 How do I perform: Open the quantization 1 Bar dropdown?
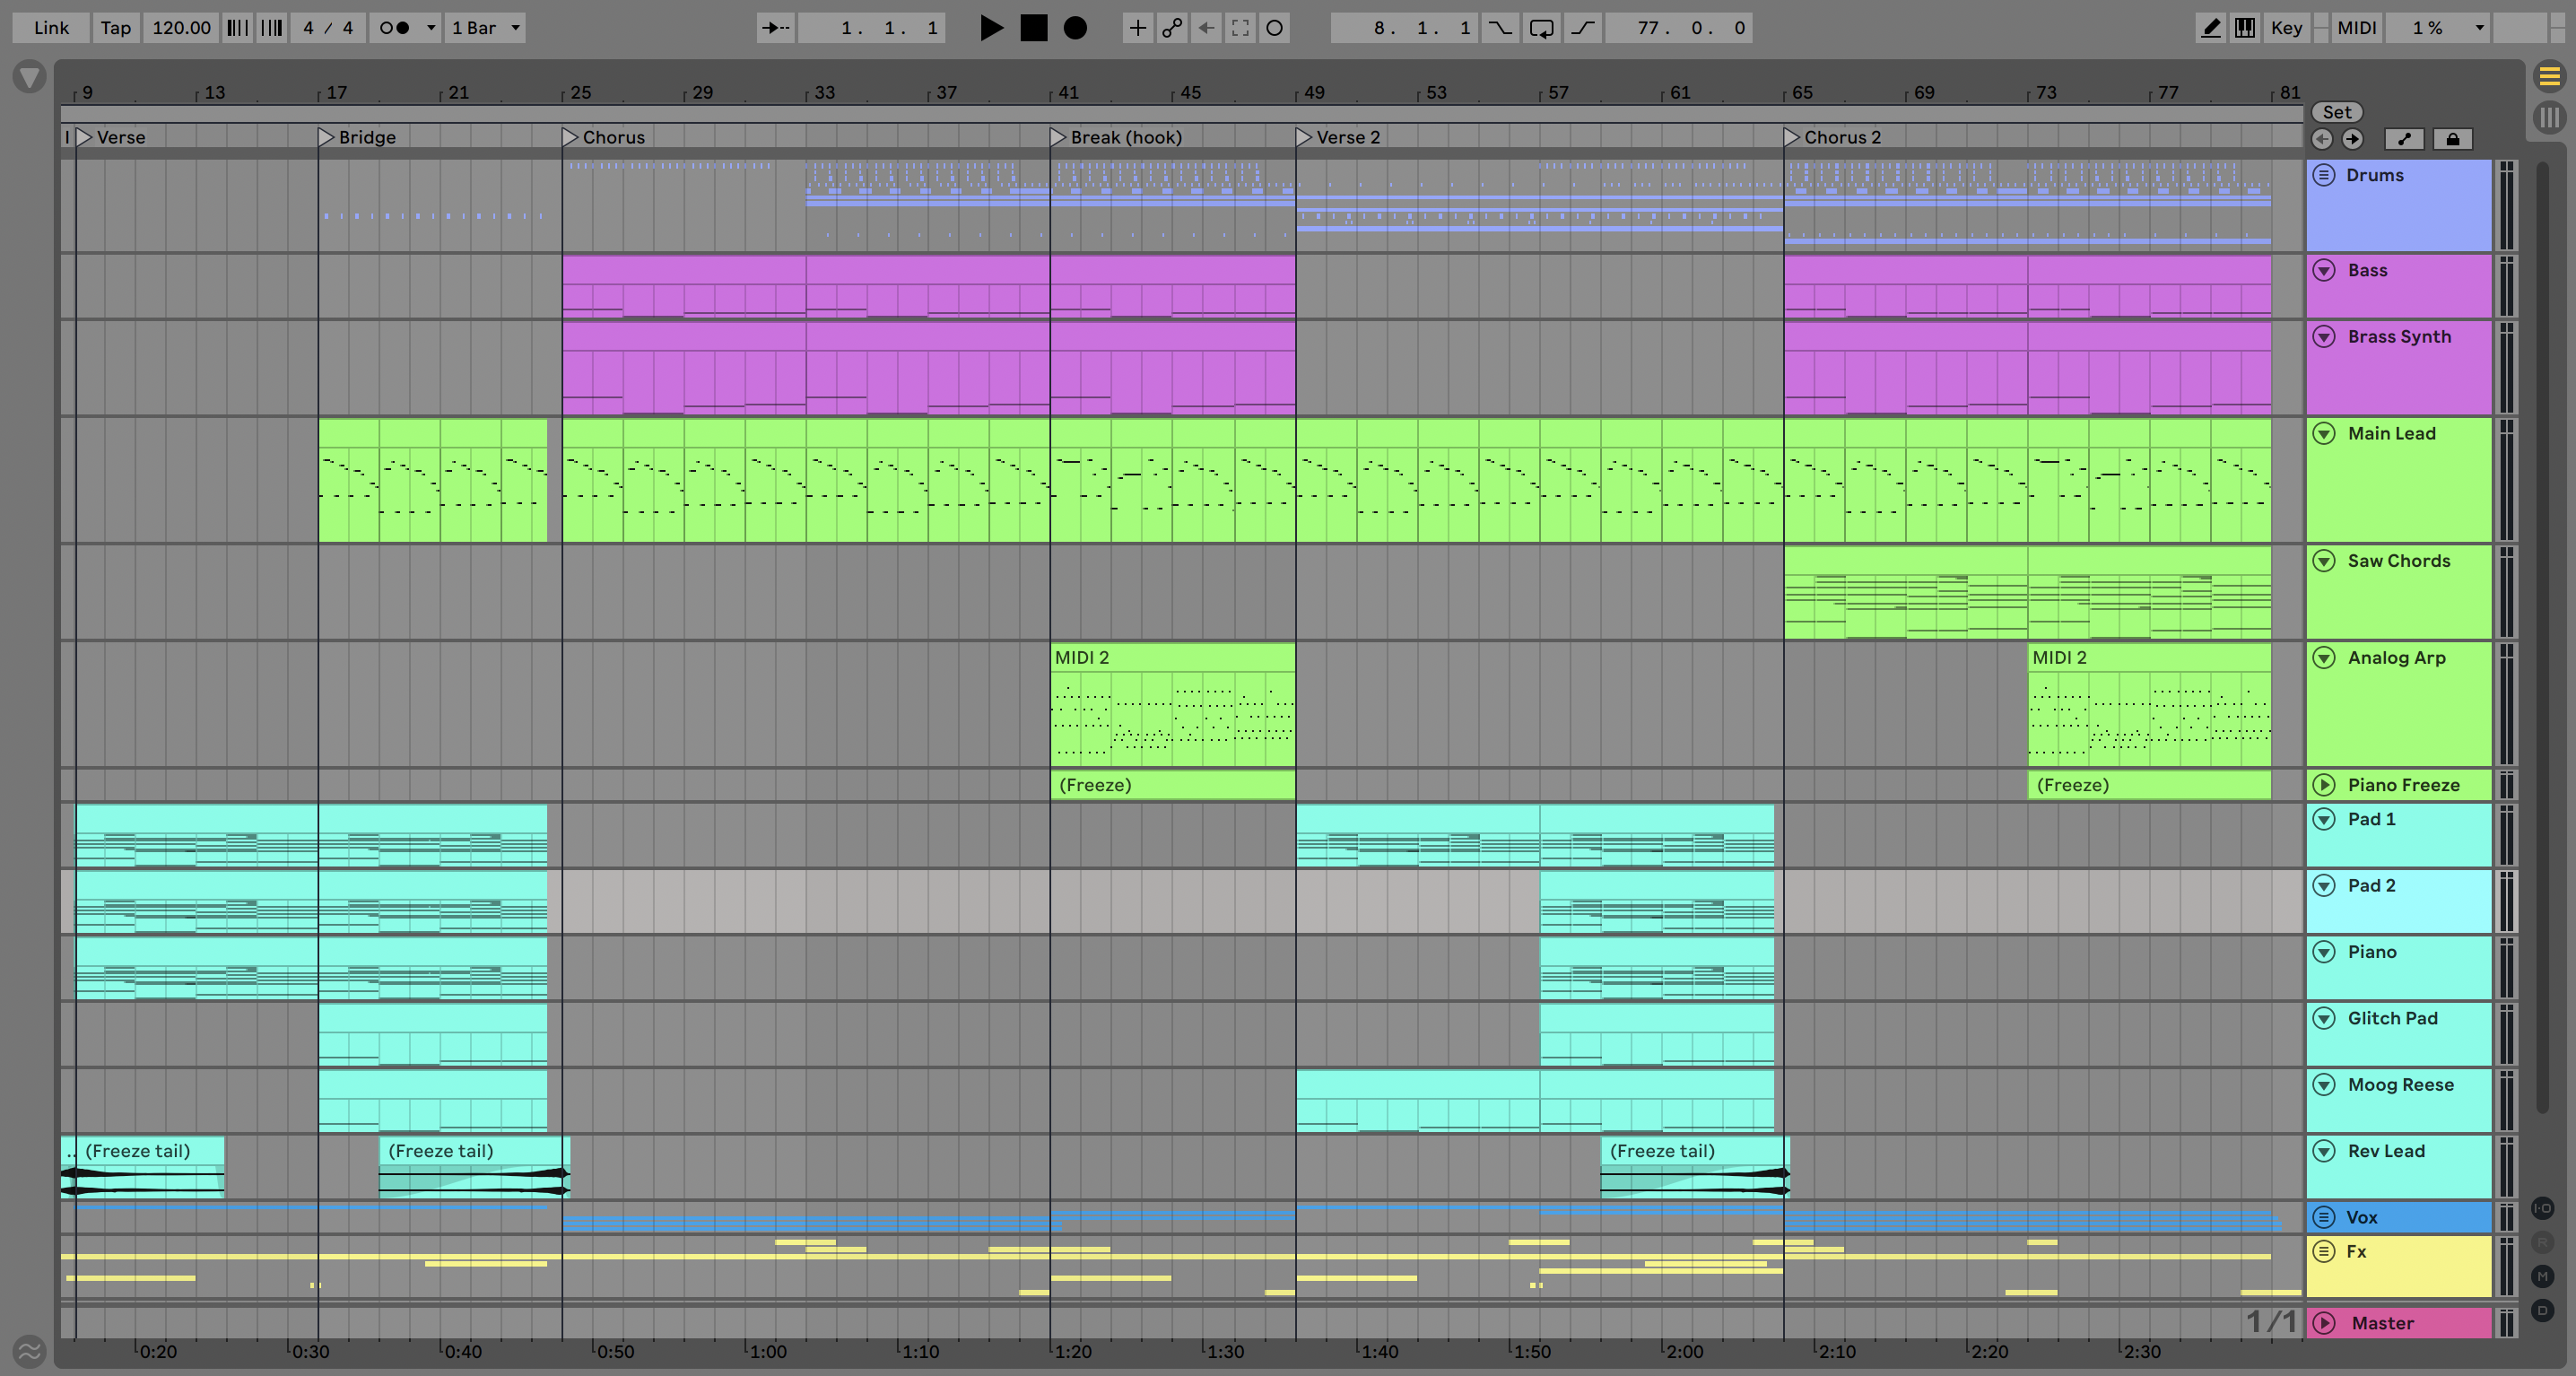click(x=486, y=28)
